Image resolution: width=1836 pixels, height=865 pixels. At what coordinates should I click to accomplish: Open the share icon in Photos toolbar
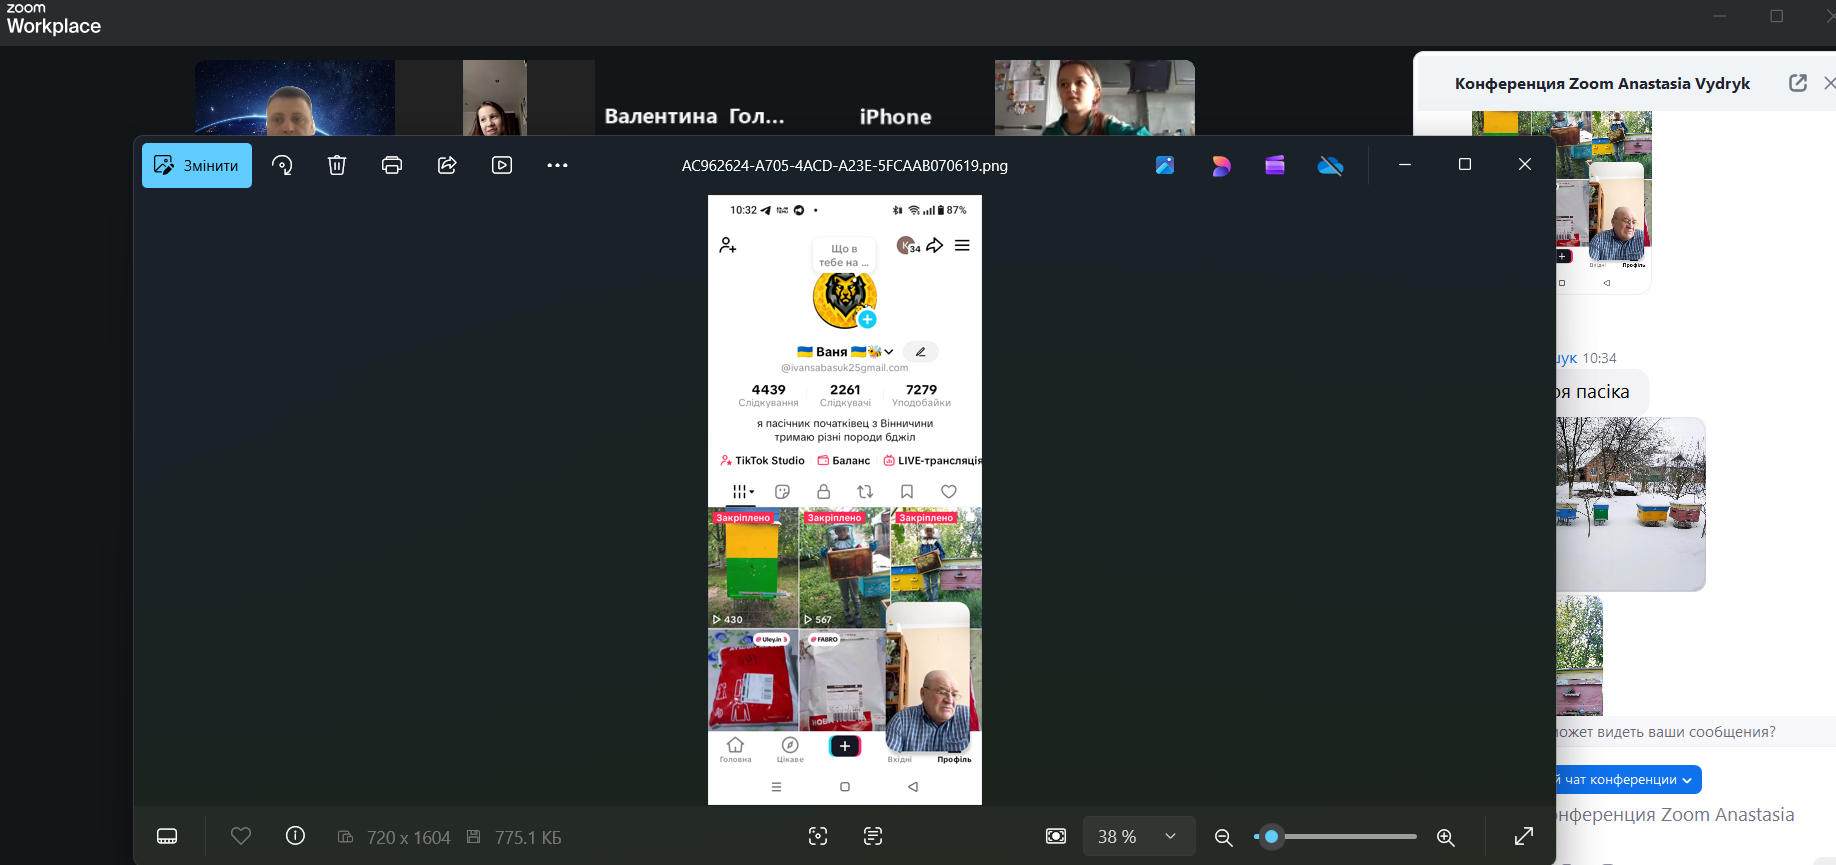click(x=447, y=166)
